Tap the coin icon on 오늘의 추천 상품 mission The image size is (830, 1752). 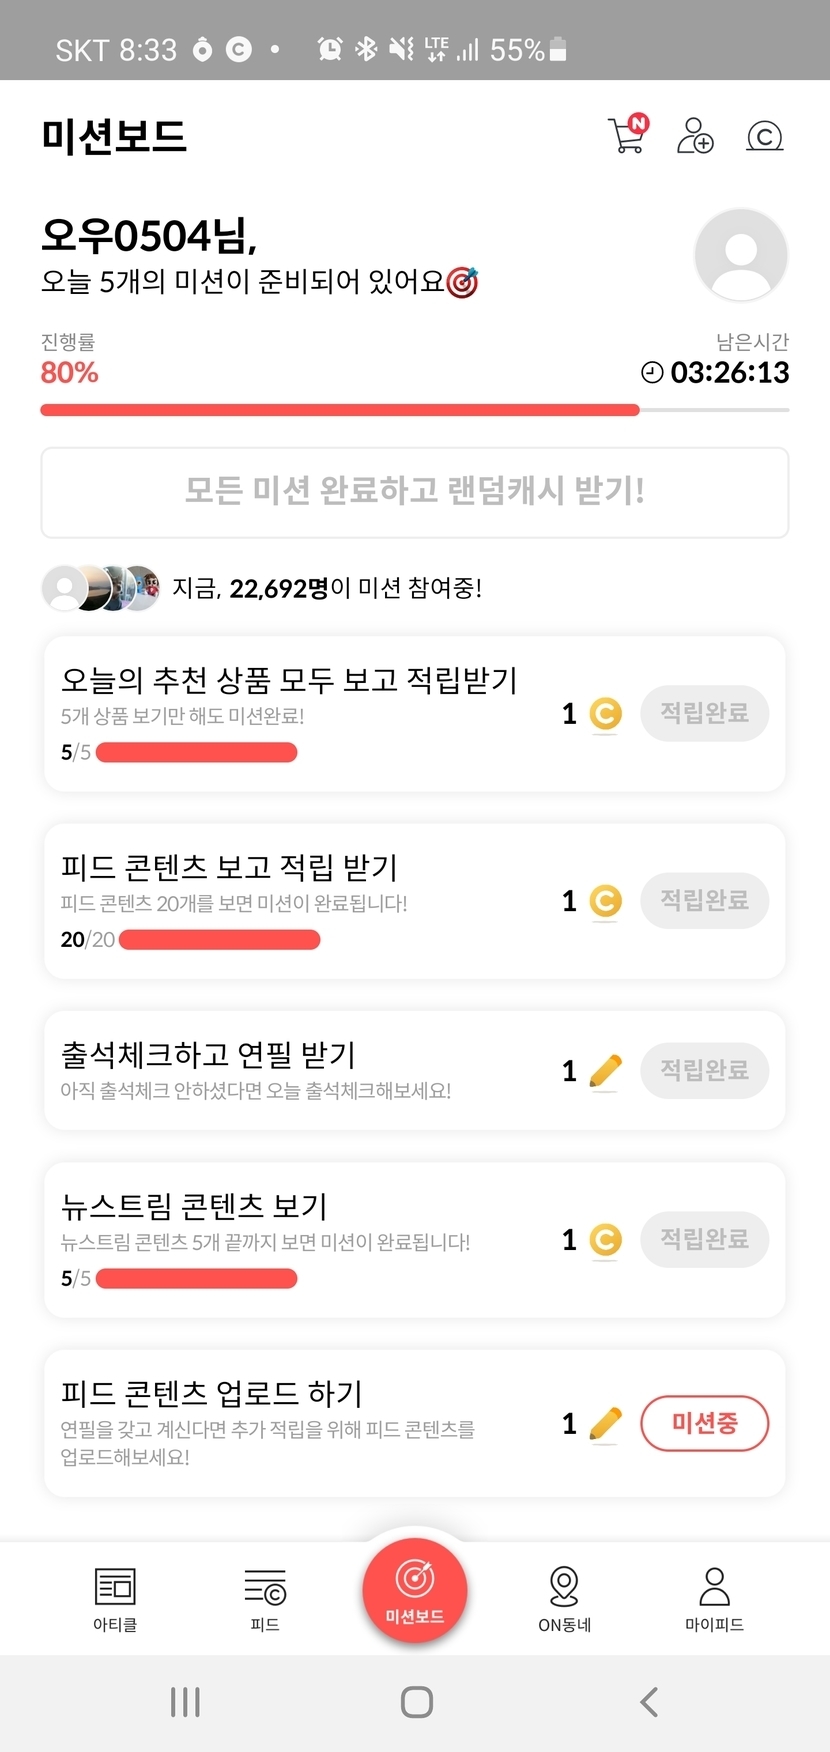click(x=605, y=714)
